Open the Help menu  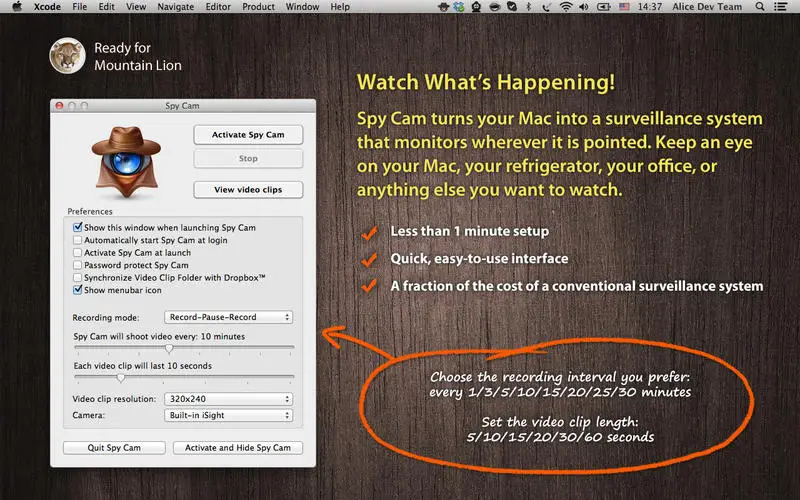[340, 7]
